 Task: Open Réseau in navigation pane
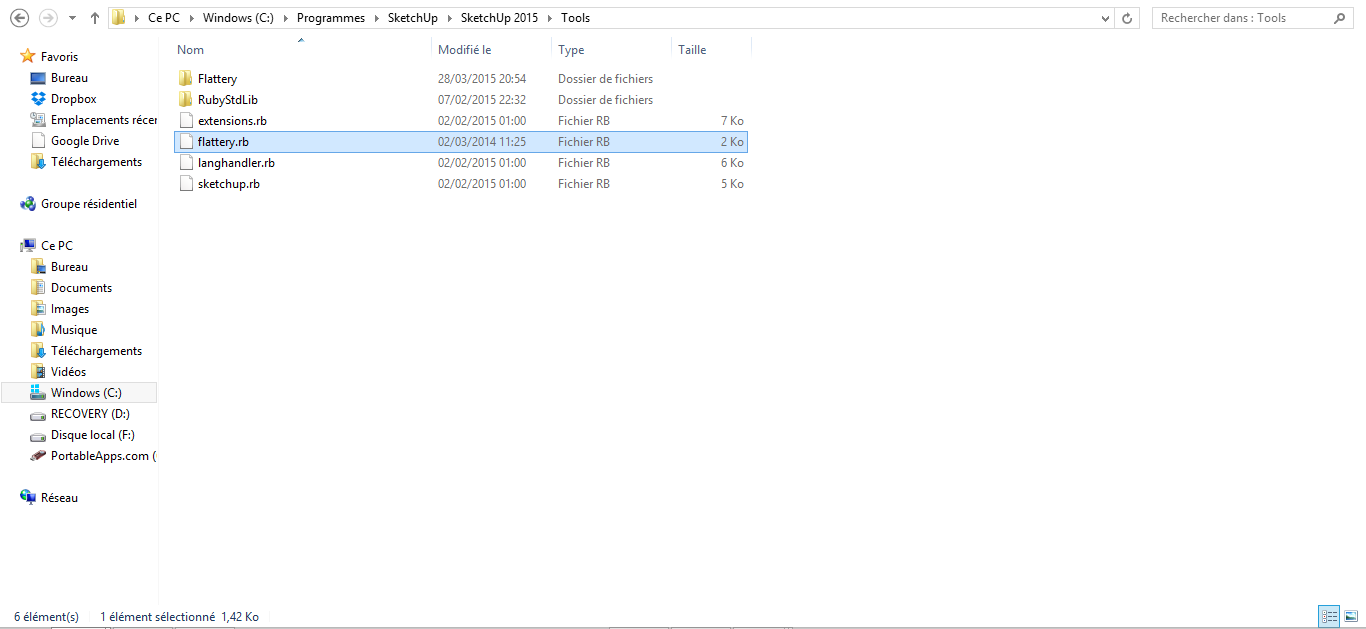[59, 498]
